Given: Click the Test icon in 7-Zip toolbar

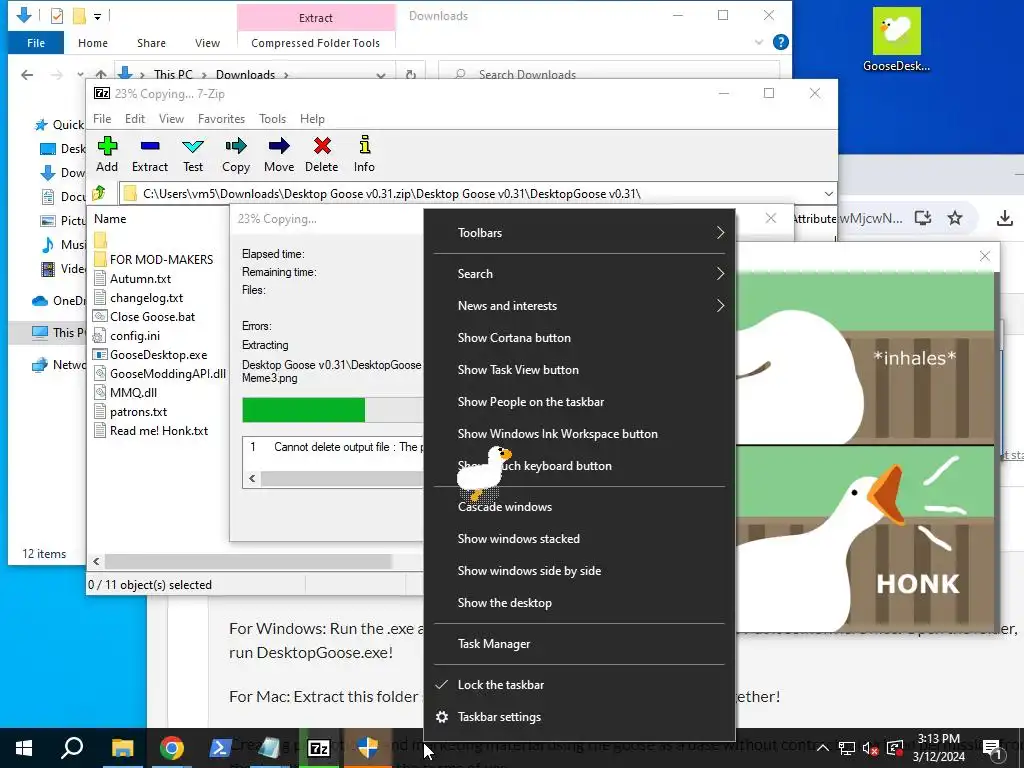Looking at the screenshot, I should (193, 146).
